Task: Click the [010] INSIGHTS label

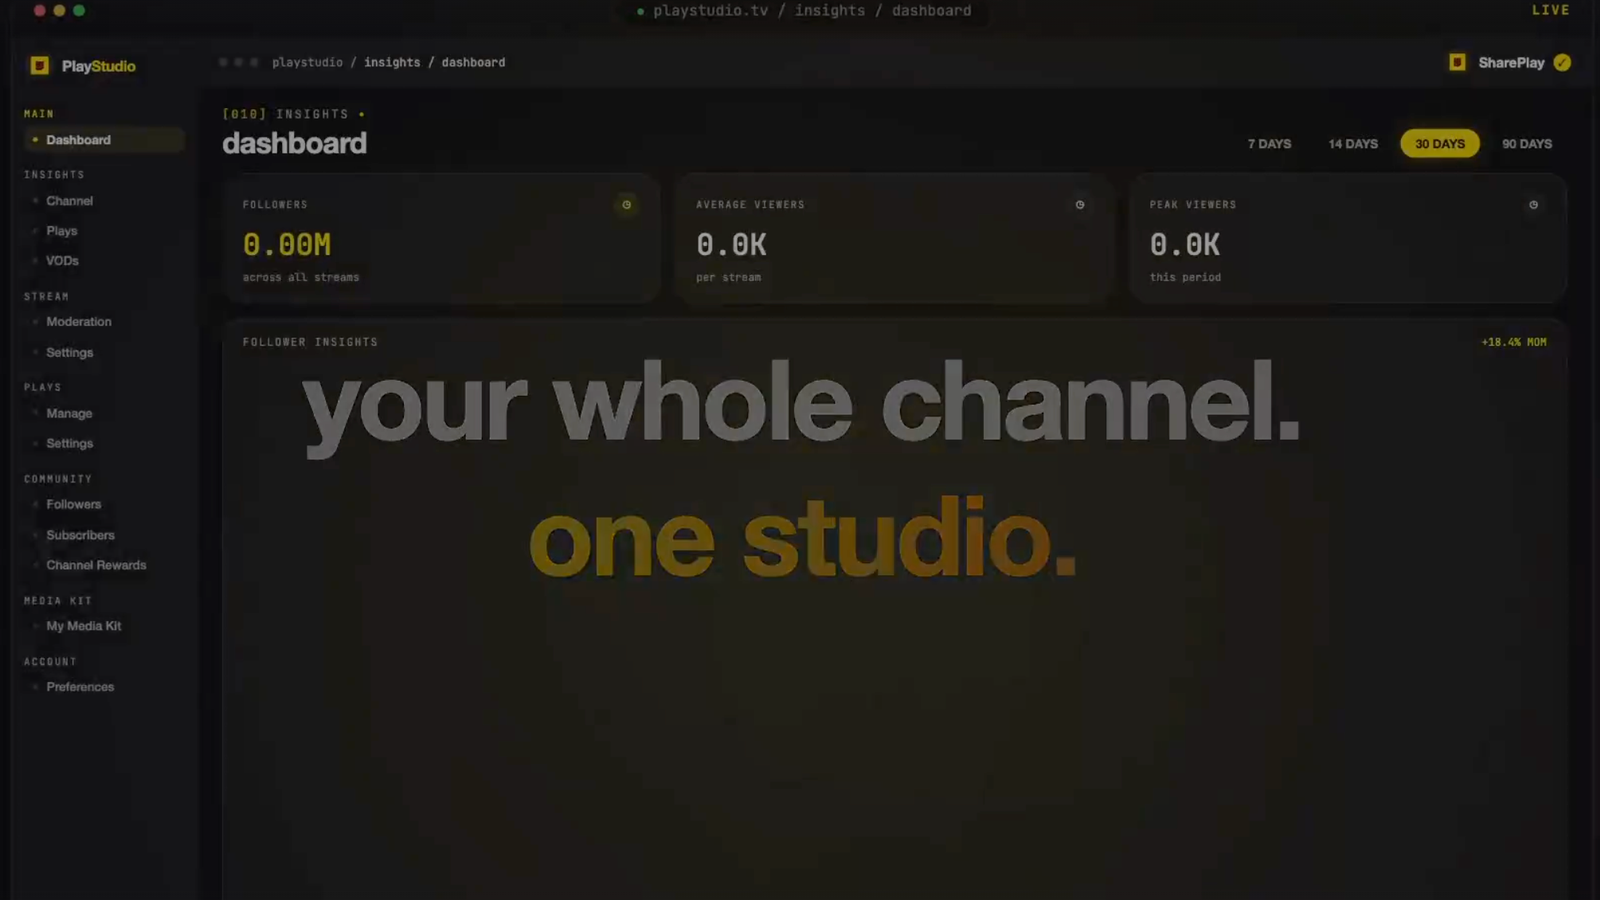Action: (x=286, y=114)
